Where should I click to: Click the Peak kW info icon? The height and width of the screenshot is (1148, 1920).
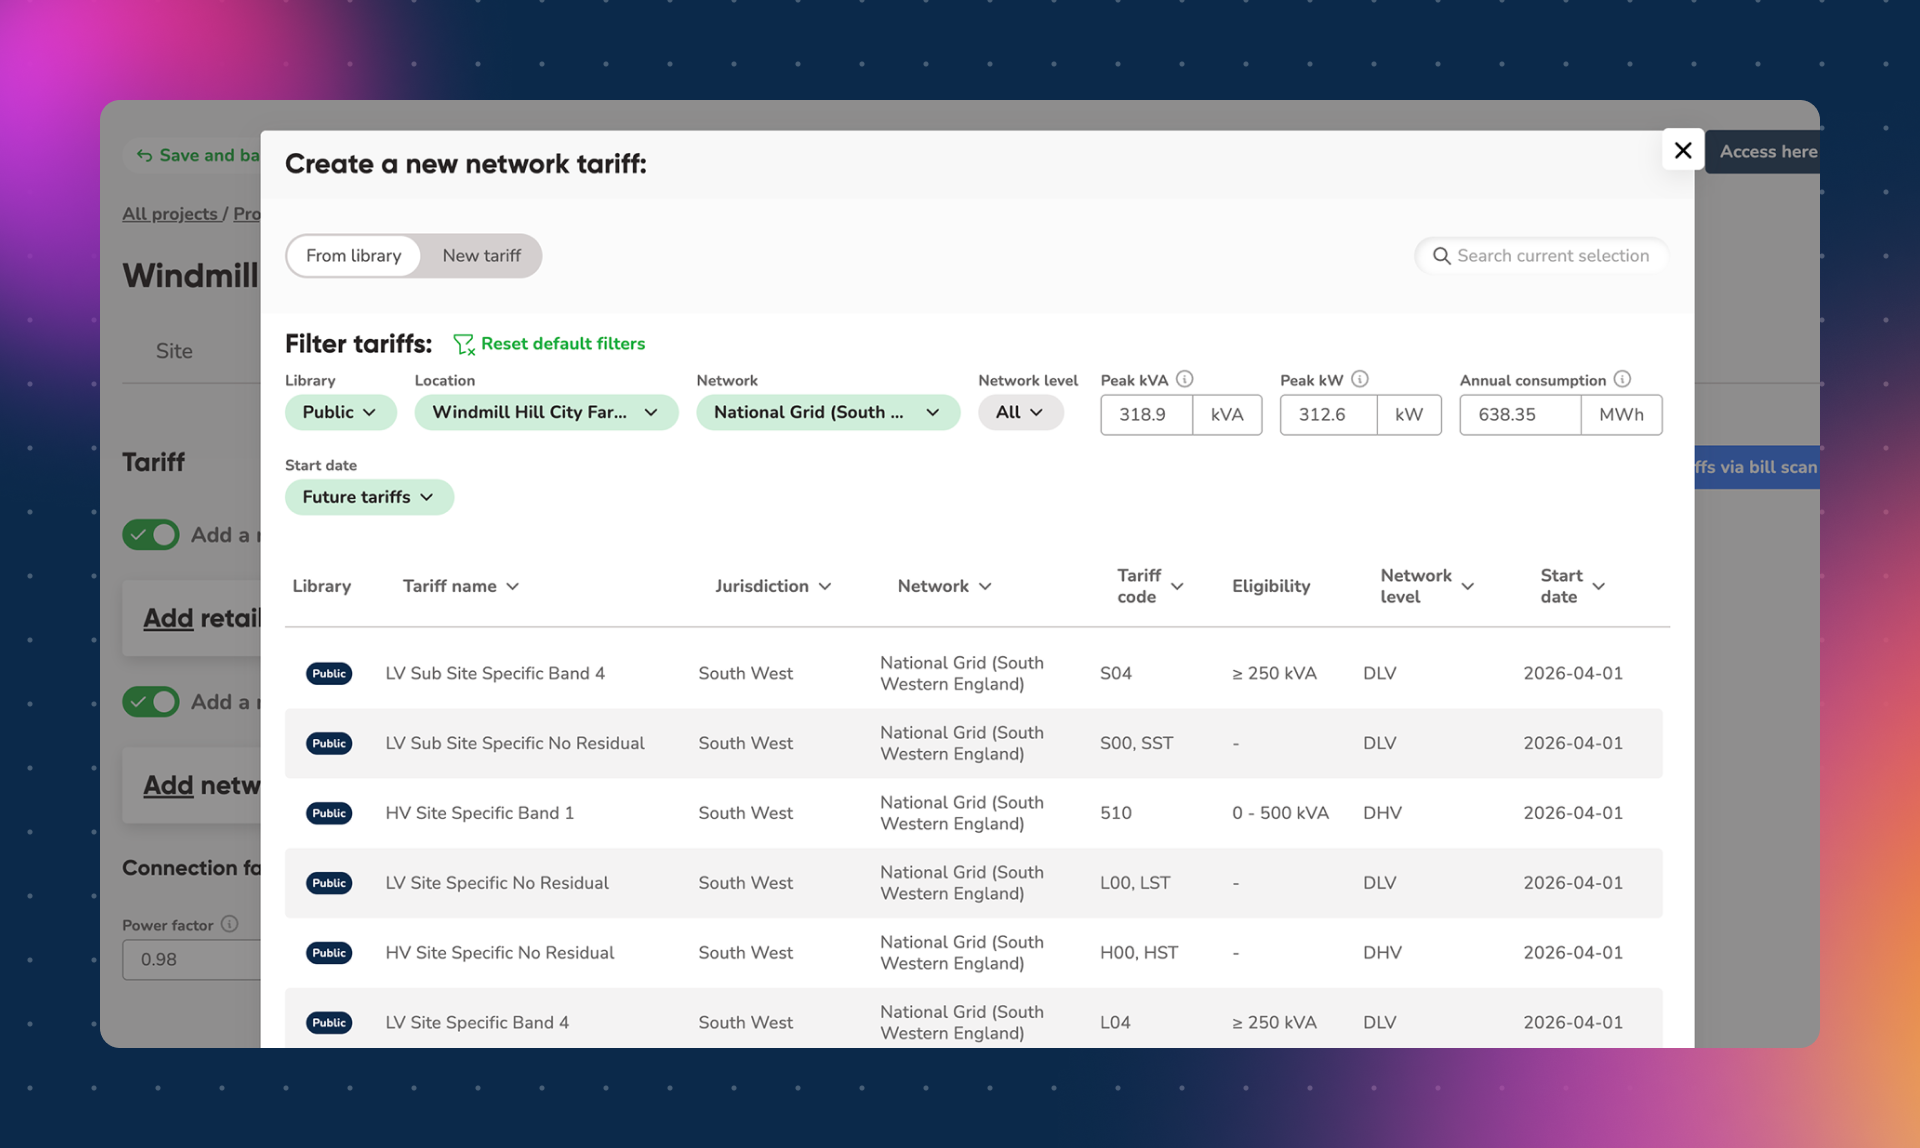1359,379
